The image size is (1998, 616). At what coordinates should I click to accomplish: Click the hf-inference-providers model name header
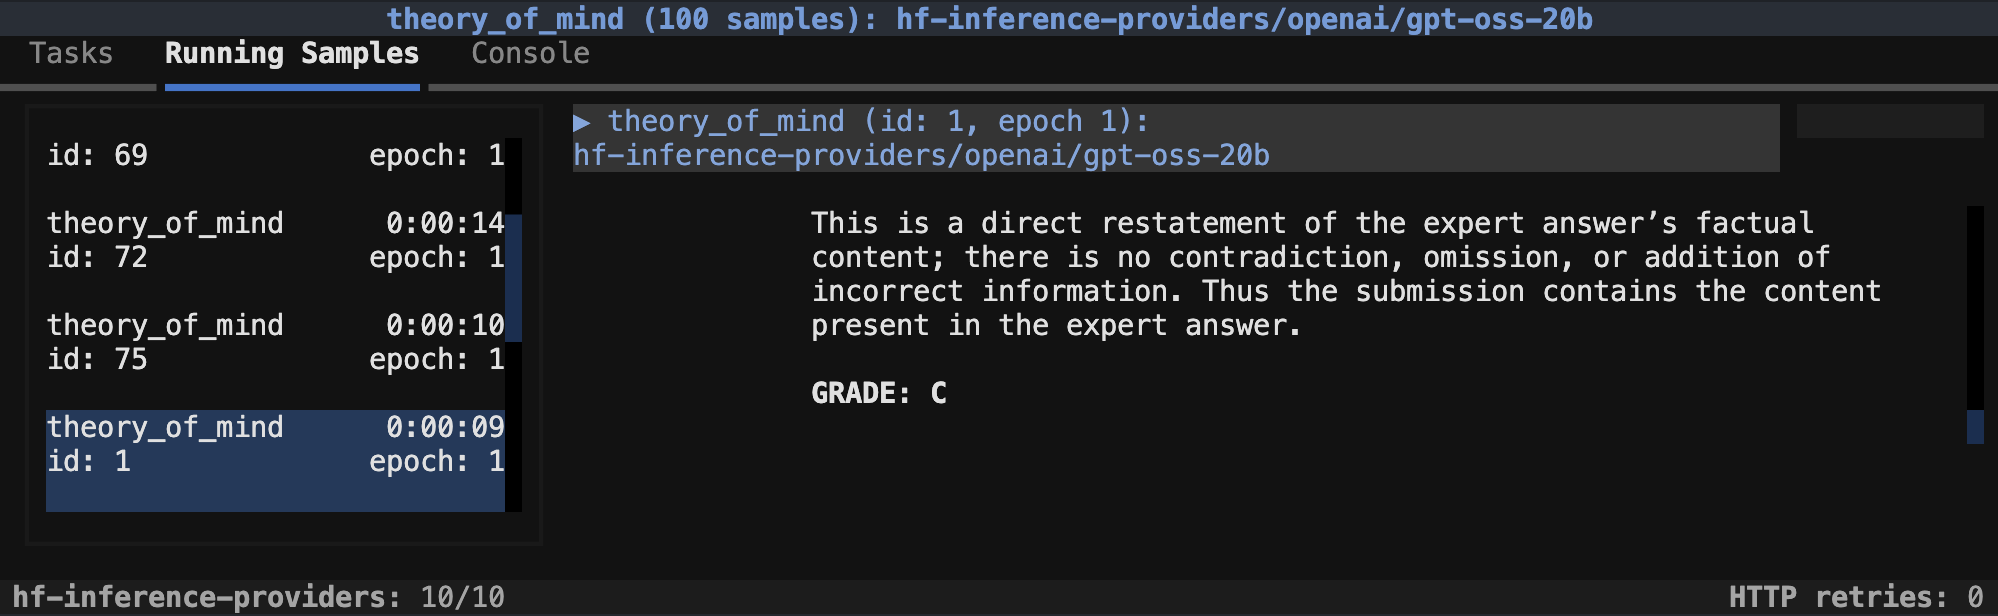(x=922, y=155)
